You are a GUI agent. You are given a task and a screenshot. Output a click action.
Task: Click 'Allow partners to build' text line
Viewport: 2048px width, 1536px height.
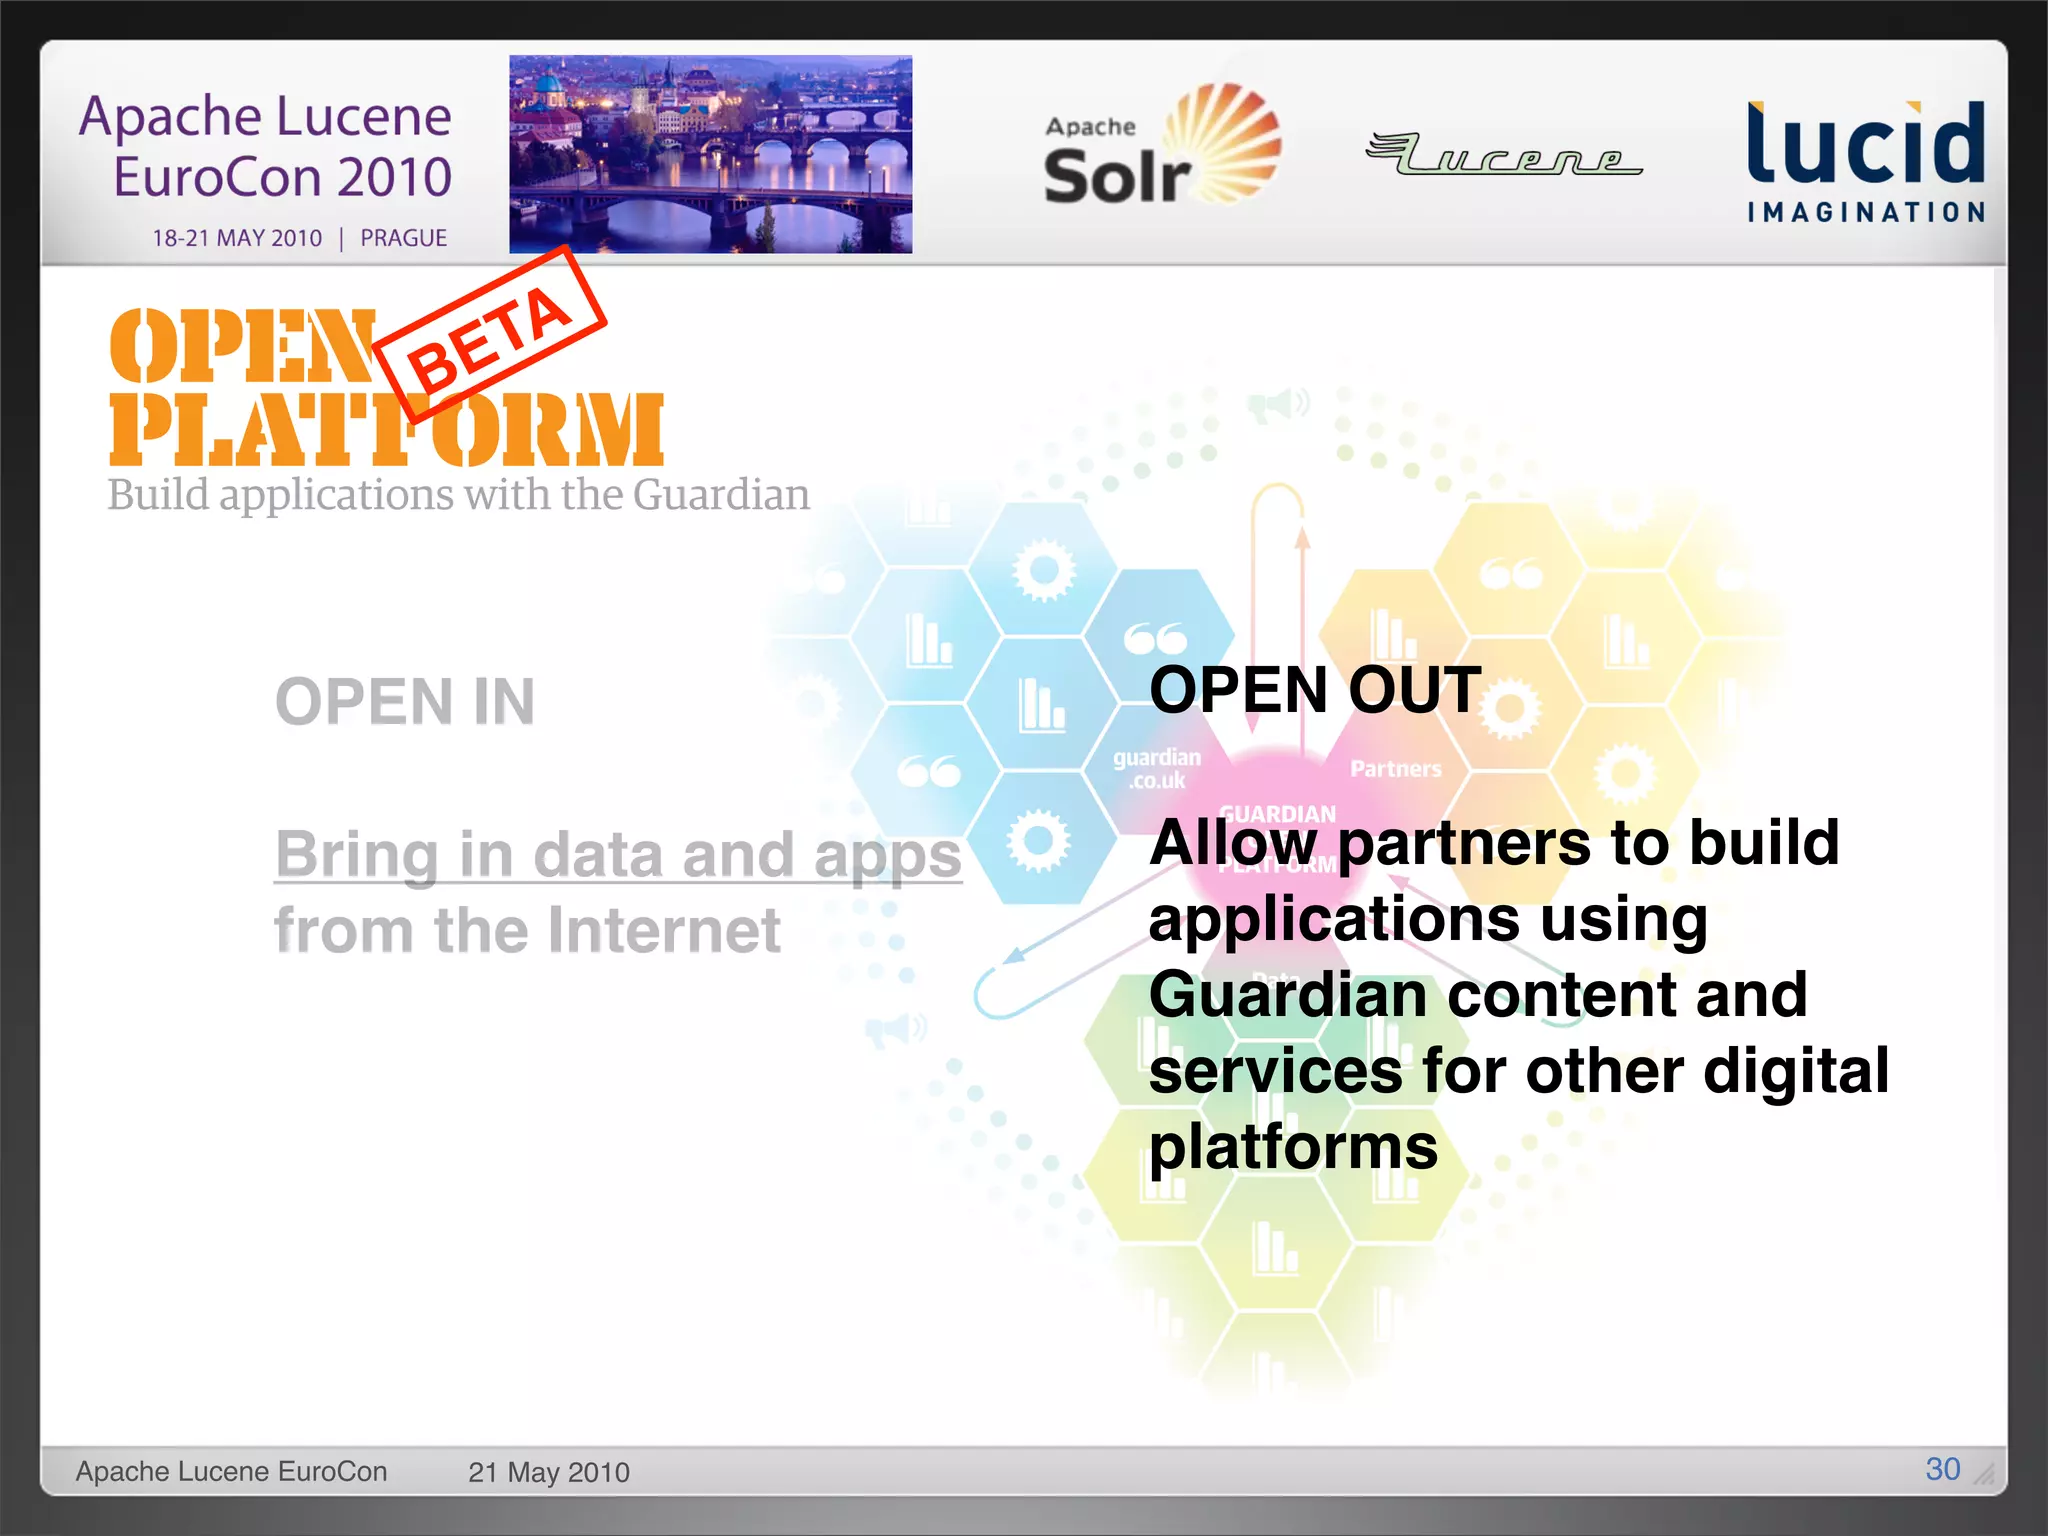pyautogui.click(x=1494, y=843)
